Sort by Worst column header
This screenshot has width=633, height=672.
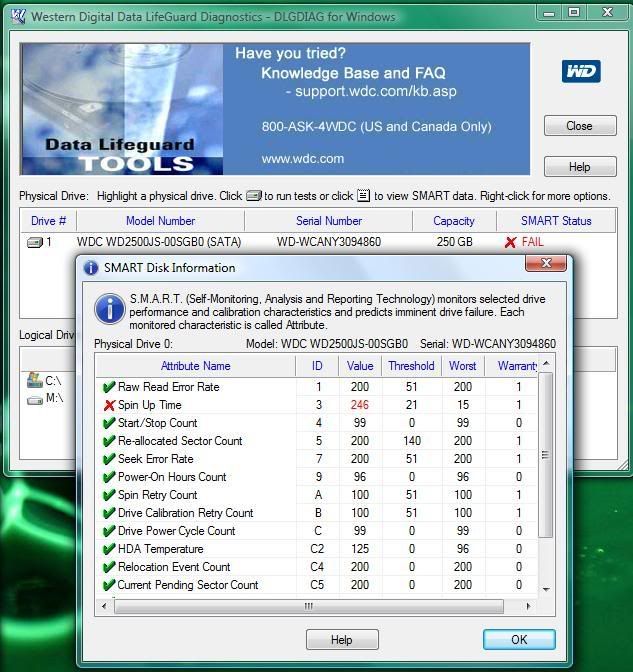coord(463,366)
